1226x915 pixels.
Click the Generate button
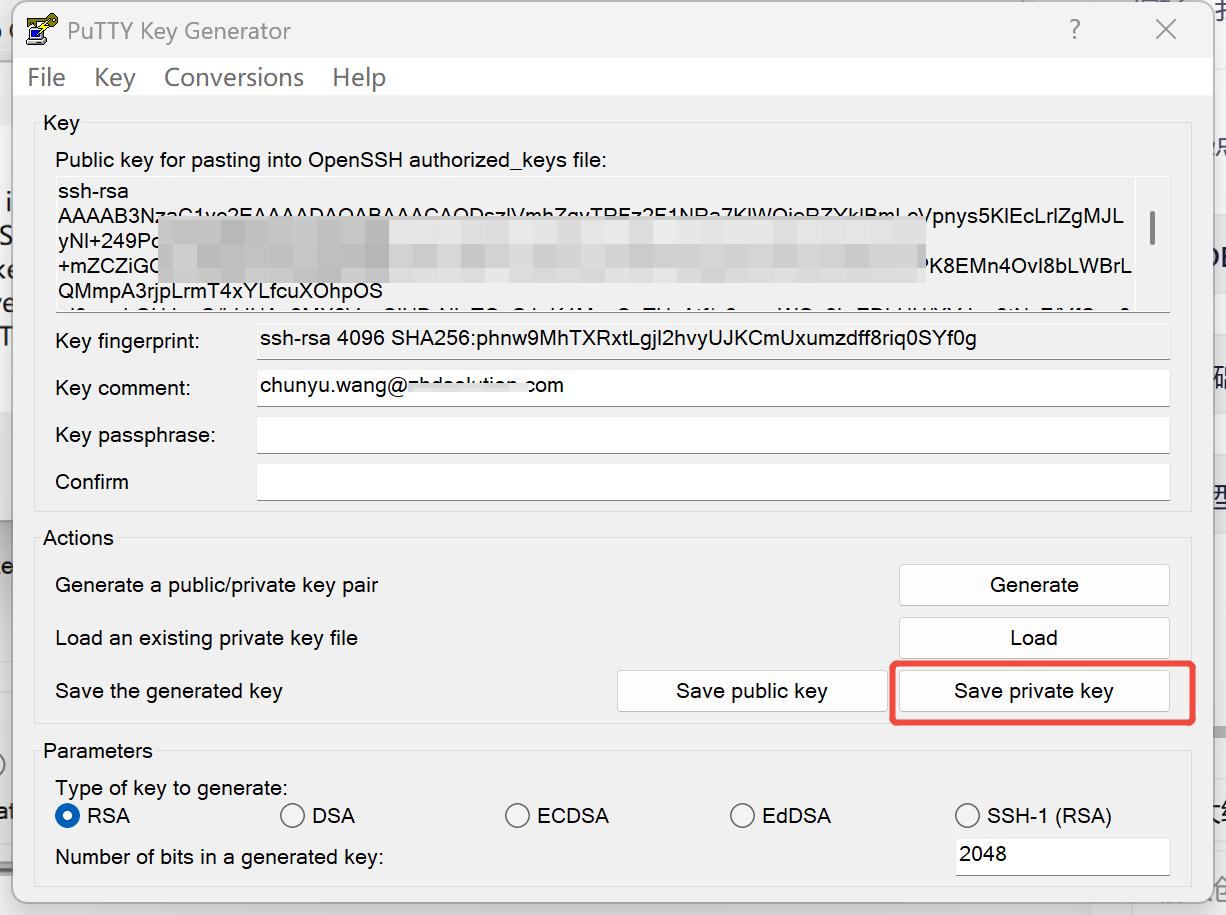[x=1034, y=585]
